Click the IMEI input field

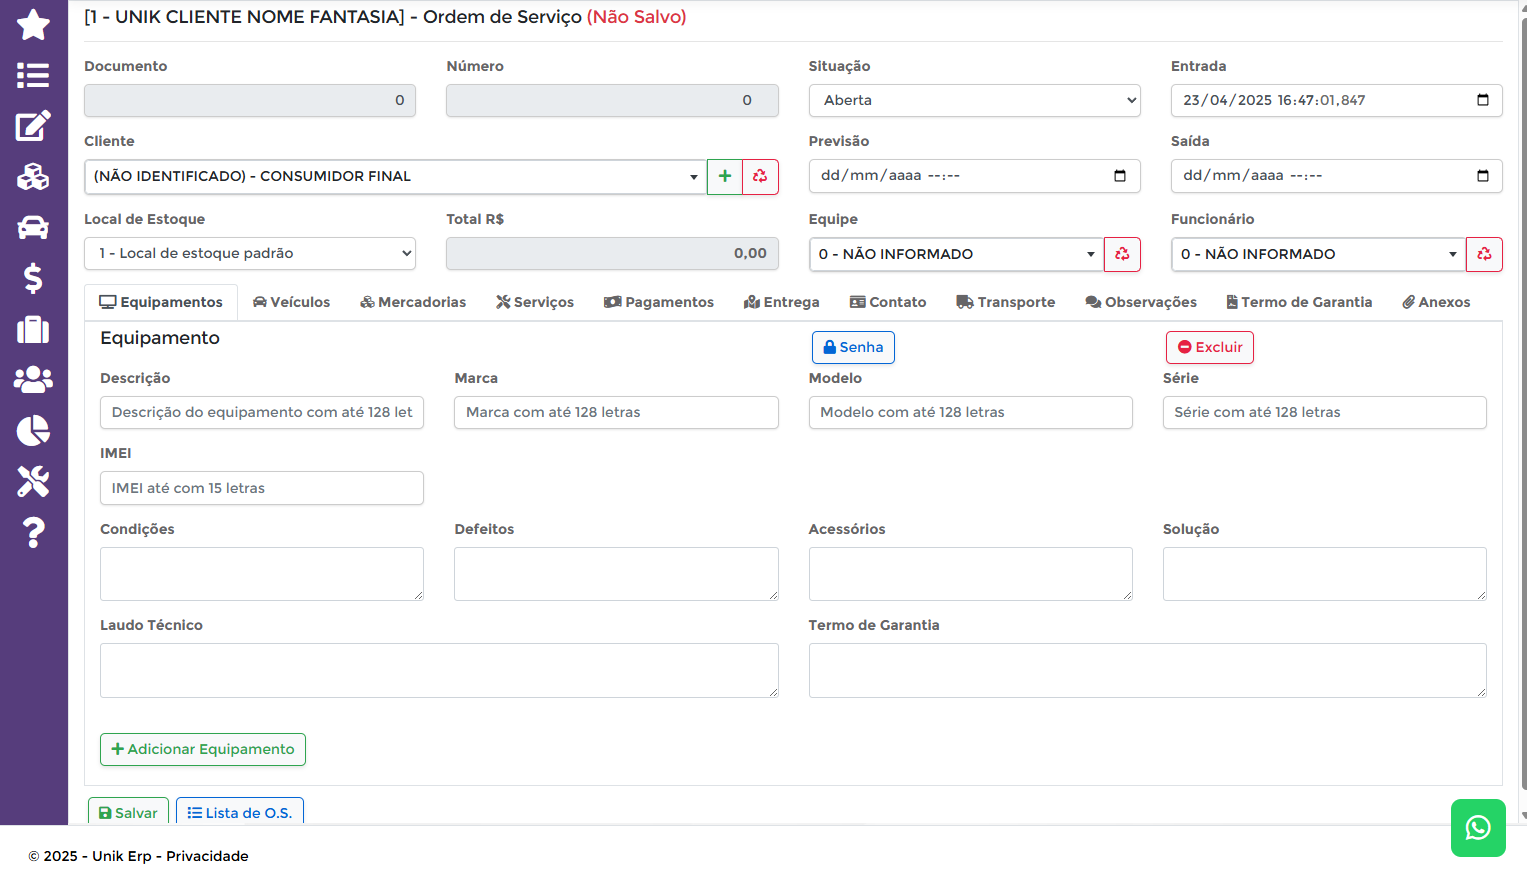(261, 489)
